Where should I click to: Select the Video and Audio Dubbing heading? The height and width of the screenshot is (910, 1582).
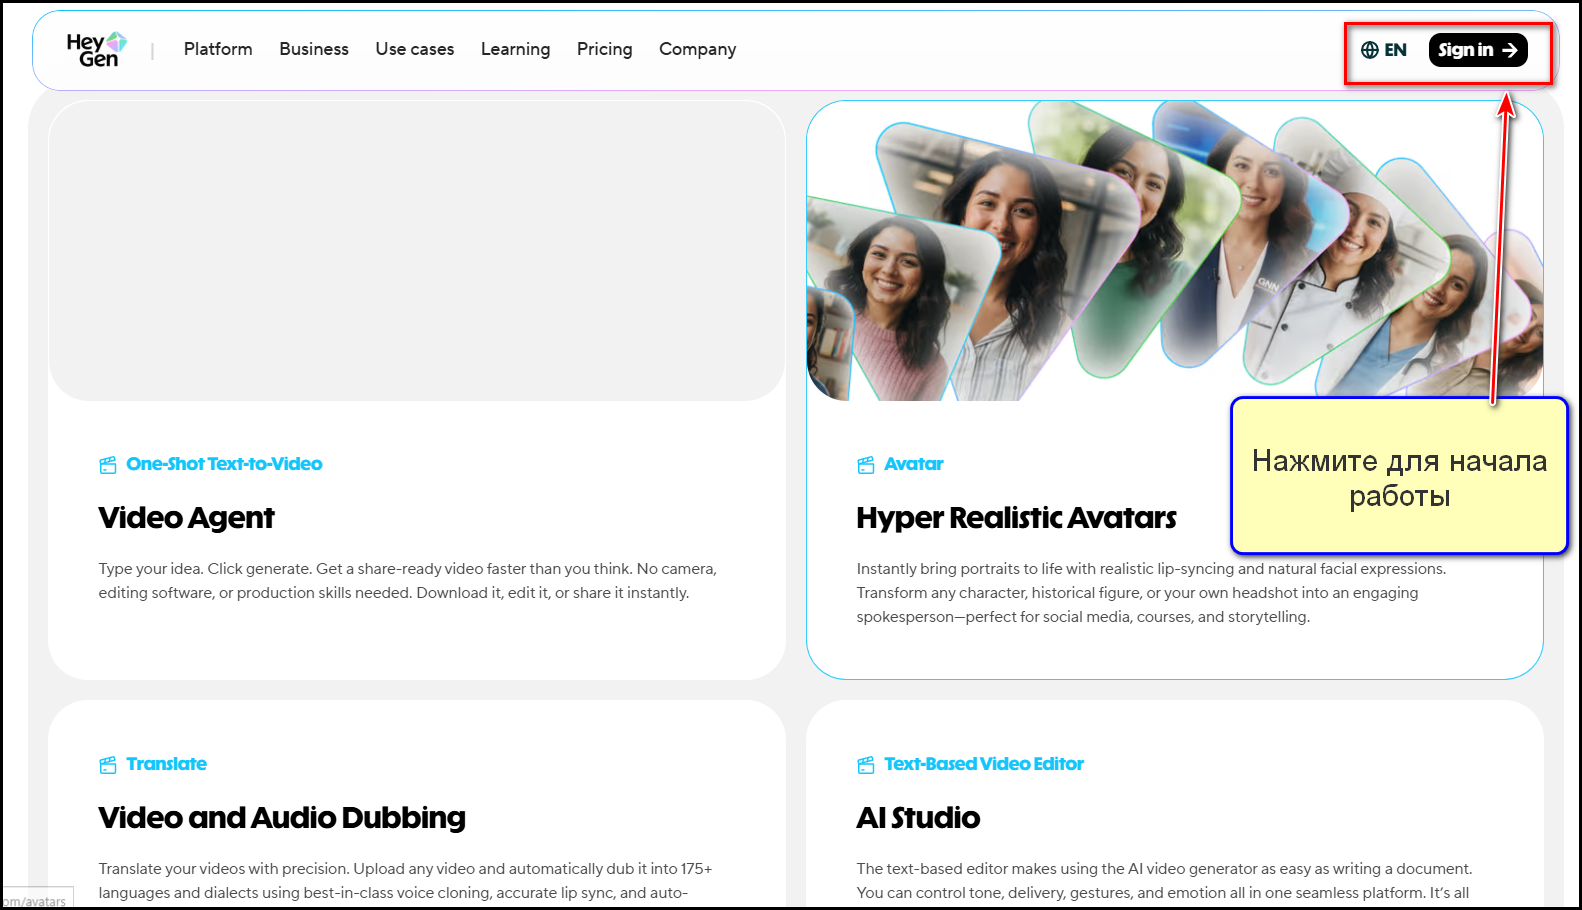point(282,818)
